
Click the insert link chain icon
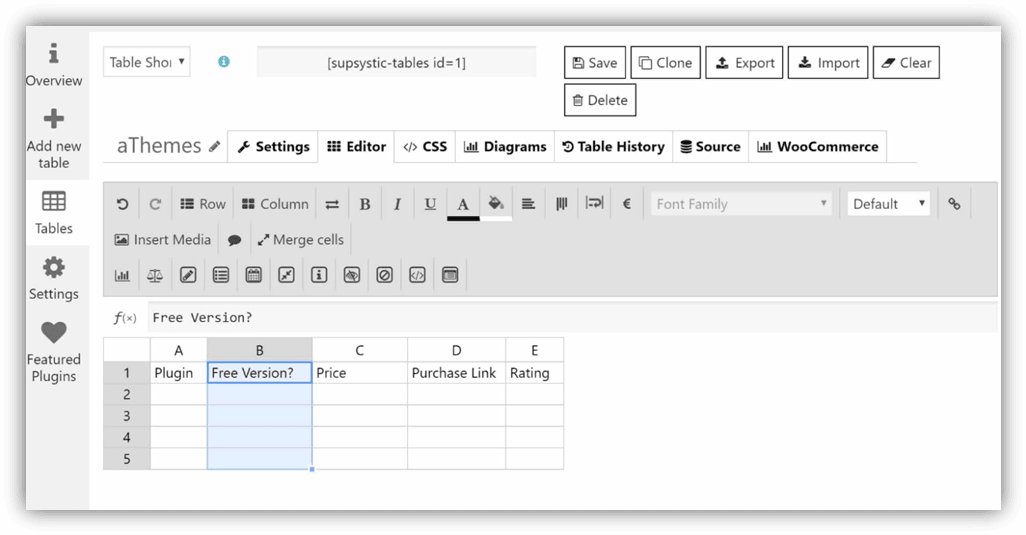[954, 204]
